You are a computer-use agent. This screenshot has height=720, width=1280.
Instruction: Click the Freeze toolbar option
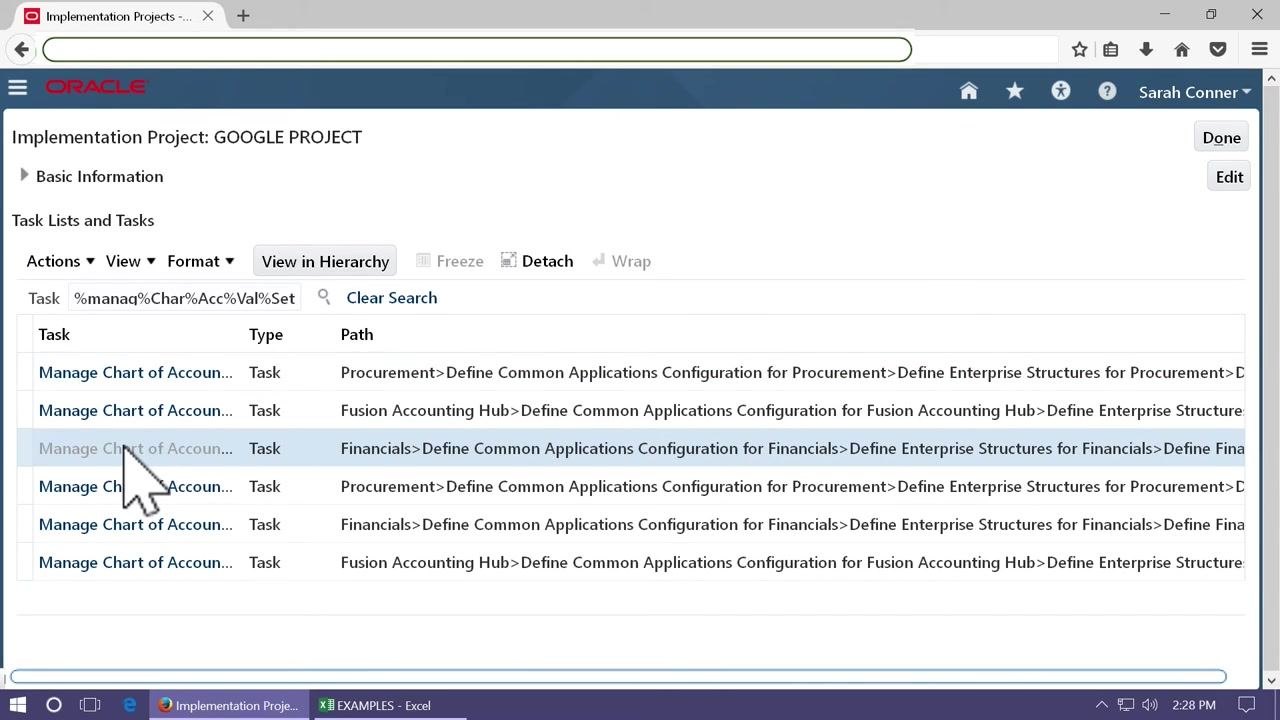(x=450, y=261)
